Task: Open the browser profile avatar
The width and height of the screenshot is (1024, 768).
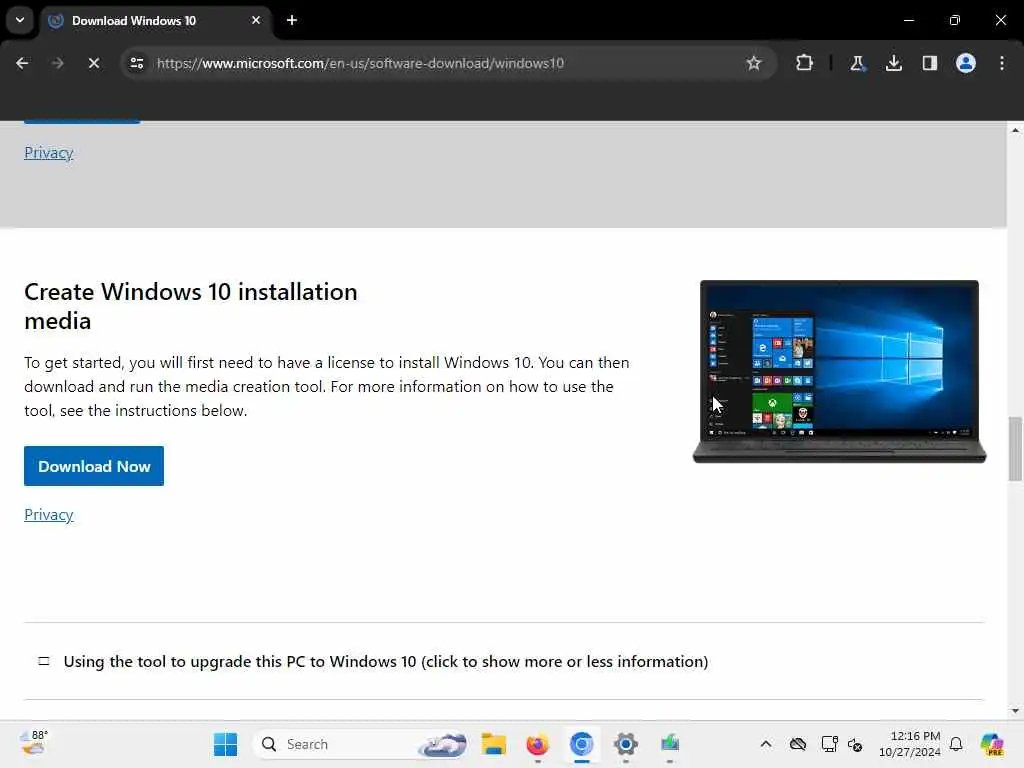Action: click(x=965, y=63)
